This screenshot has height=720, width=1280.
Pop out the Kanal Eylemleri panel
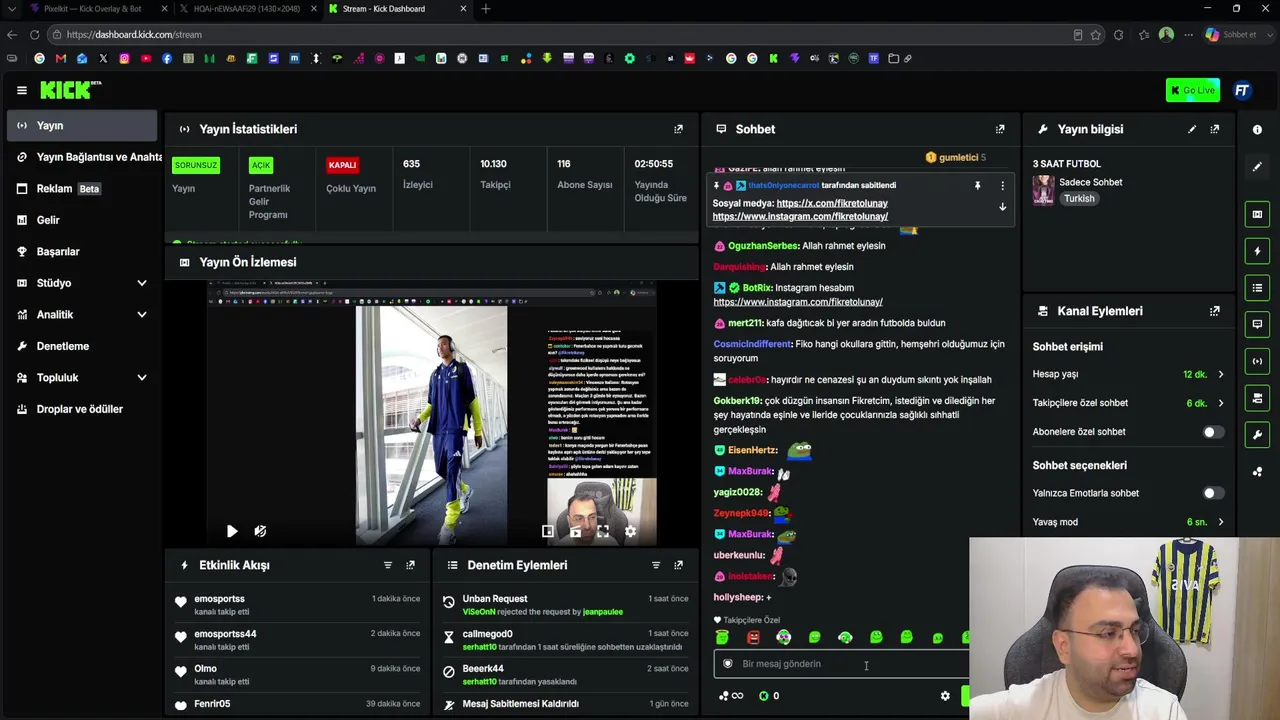1215,311
